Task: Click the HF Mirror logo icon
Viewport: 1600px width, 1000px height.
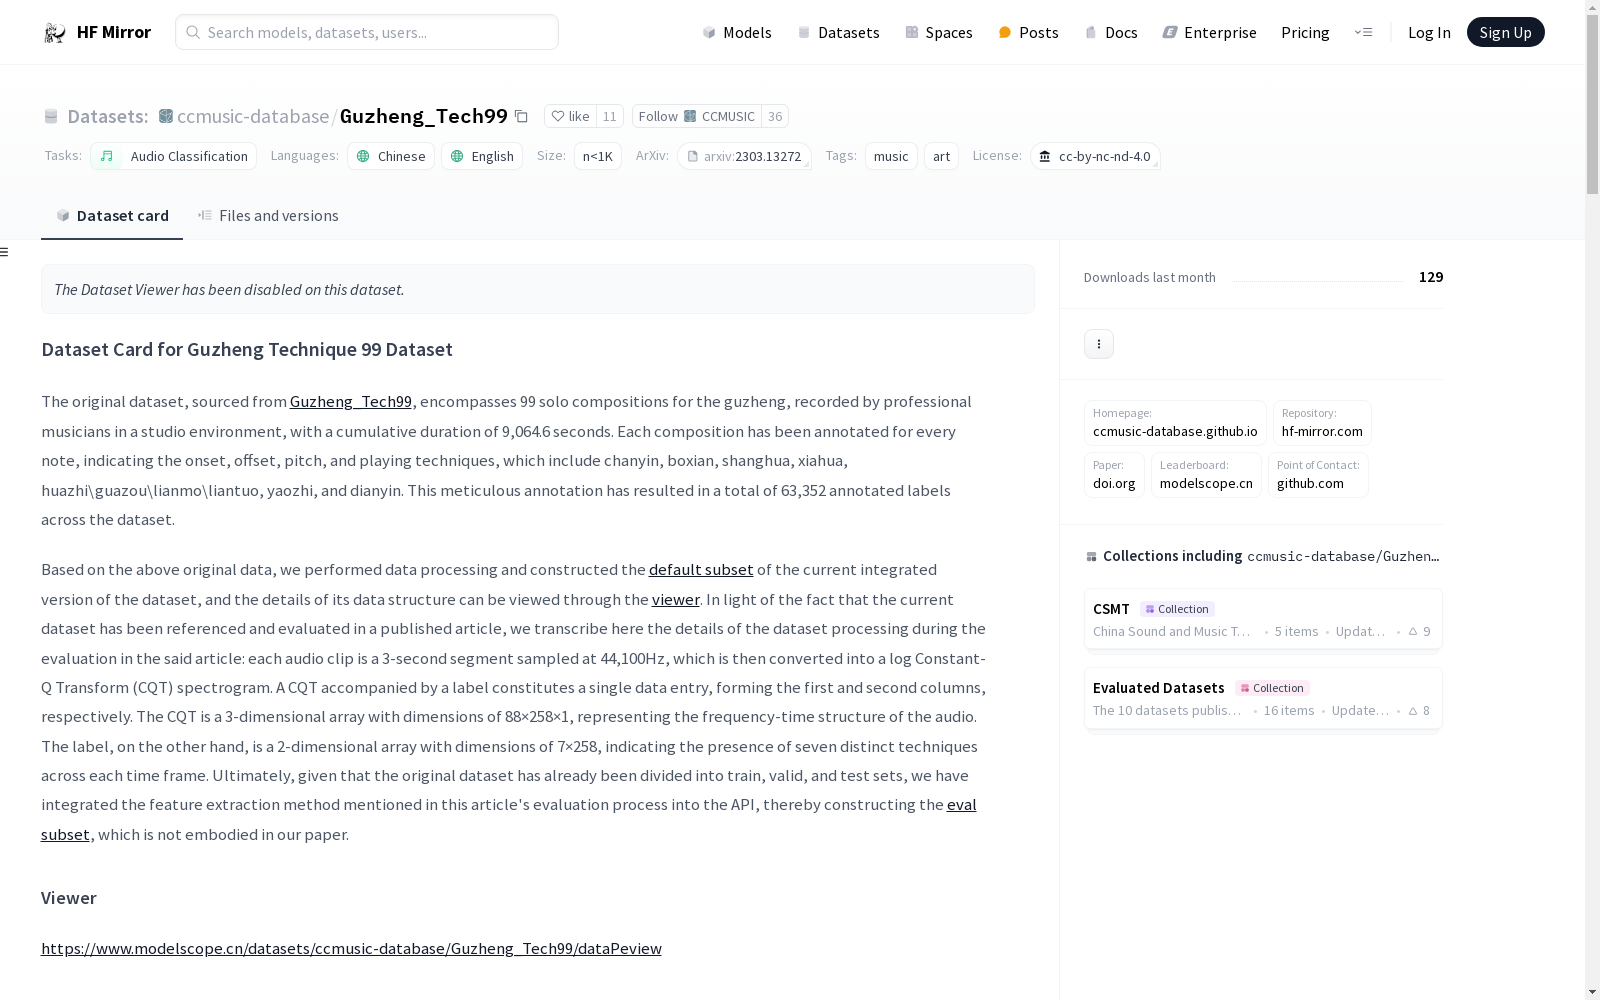Action: tap(55, 33)
